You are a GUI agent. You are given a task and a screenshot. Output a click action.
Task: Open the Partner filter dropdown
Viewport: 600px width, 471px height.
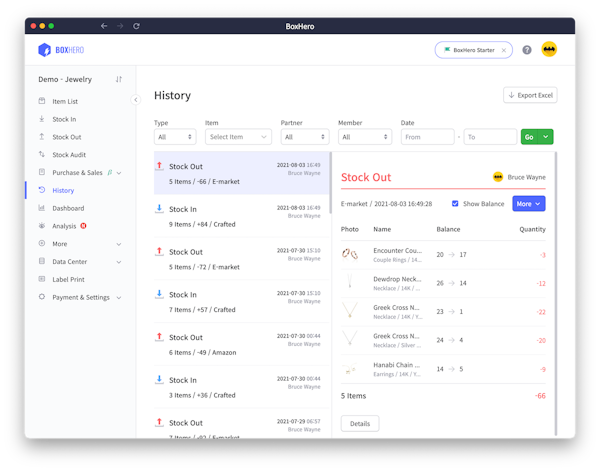pyautogui.click(x=305, y=137)
